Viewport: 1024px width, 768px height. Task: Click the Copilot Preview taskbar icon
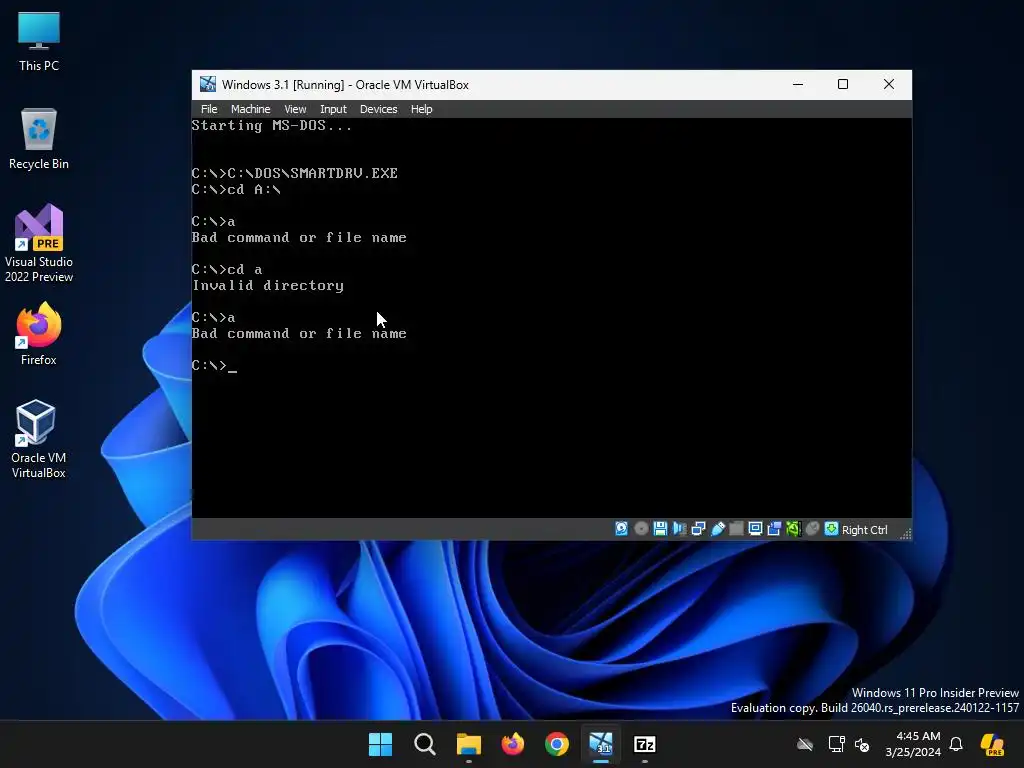[993, 744]
